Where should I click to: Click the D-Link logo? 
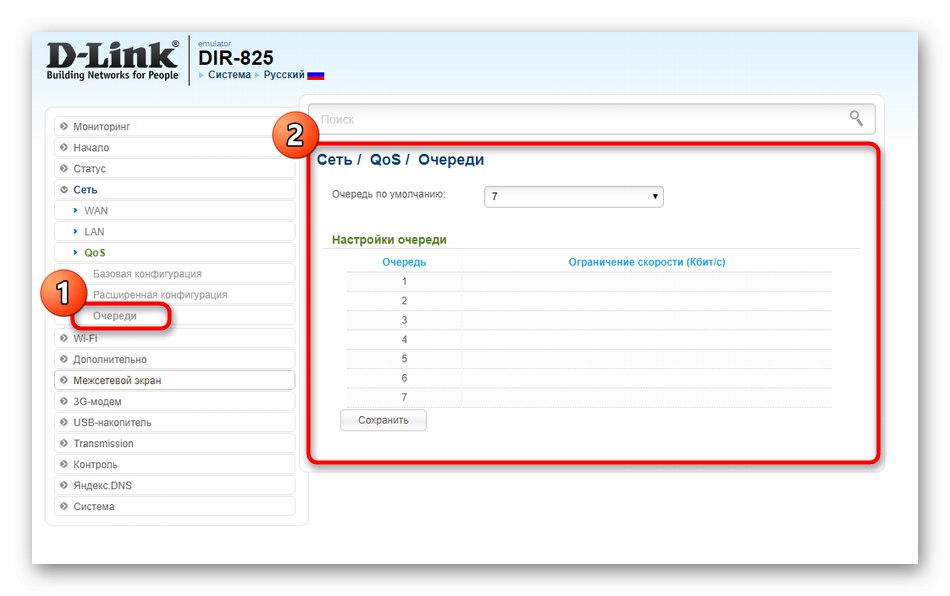[113, 61]
